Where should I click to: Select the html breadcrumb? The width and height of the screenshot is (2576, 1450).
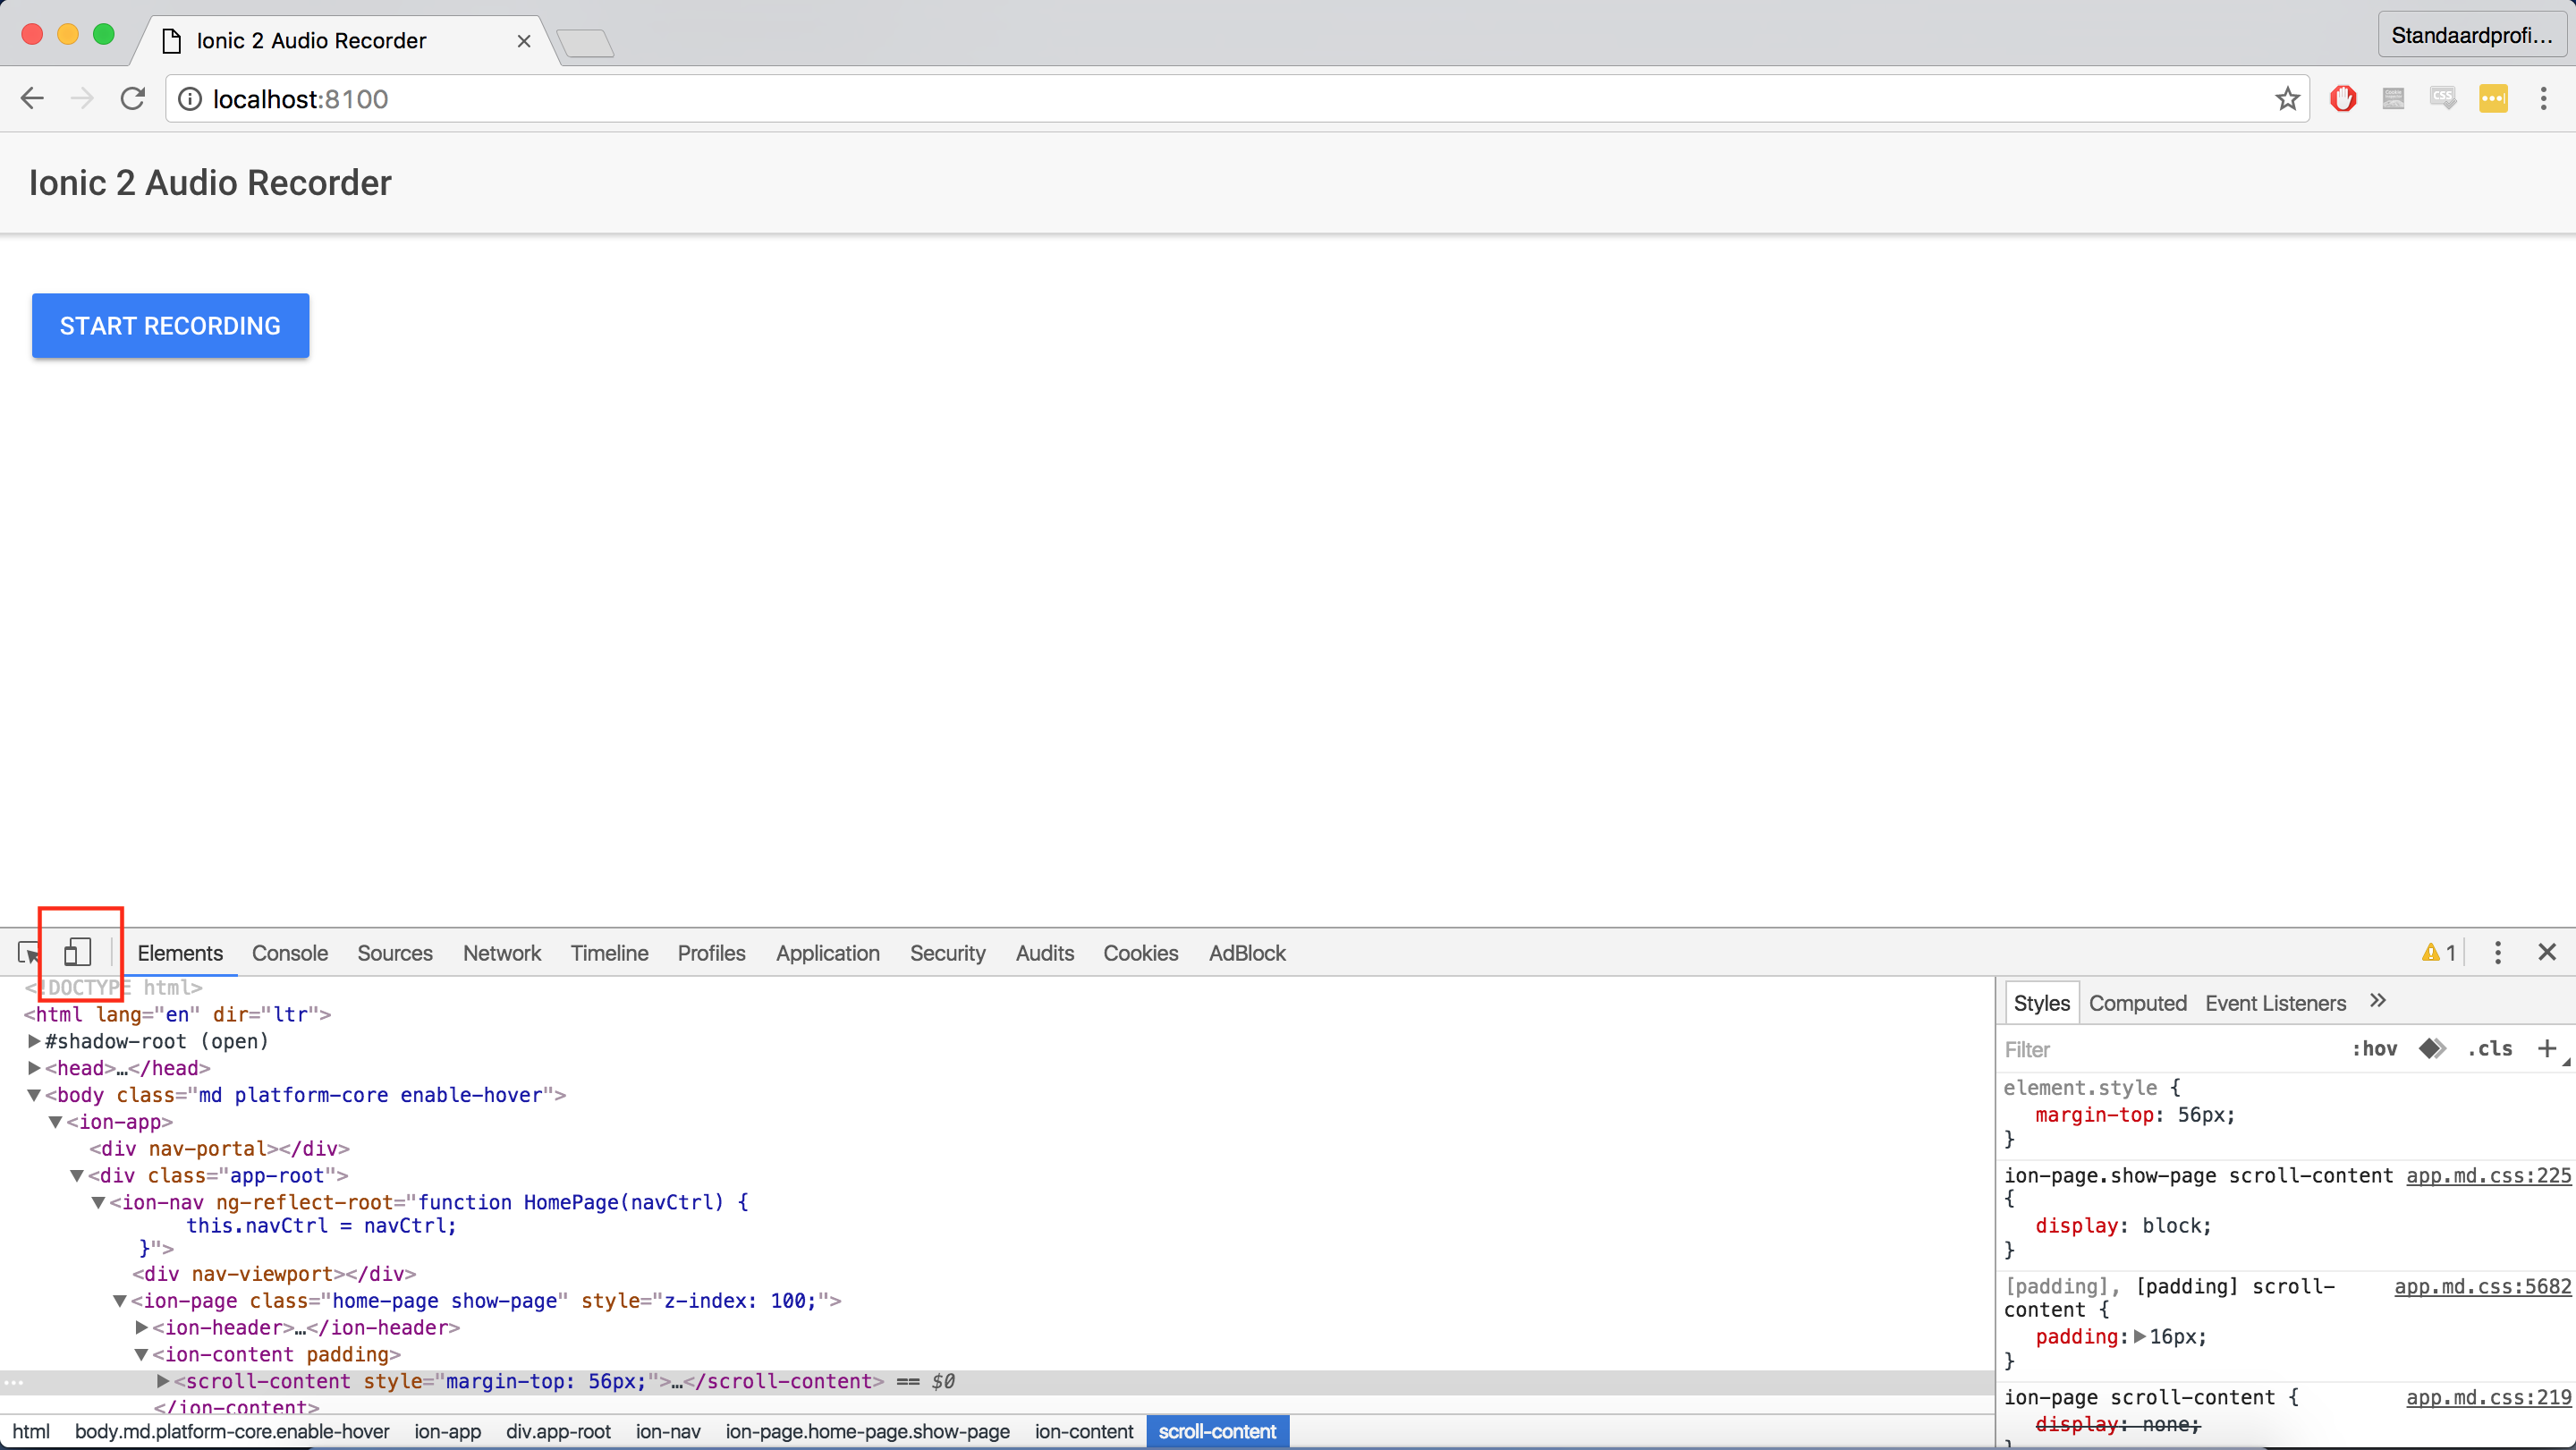click(31, 1431)
